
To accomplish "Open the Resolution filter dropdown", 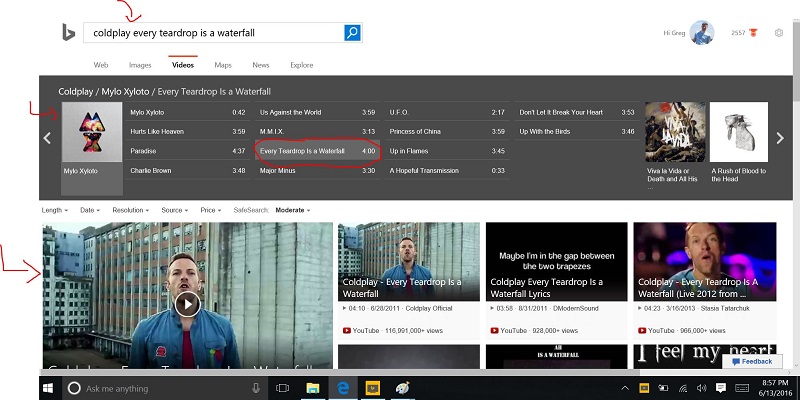I will [131, 210].
